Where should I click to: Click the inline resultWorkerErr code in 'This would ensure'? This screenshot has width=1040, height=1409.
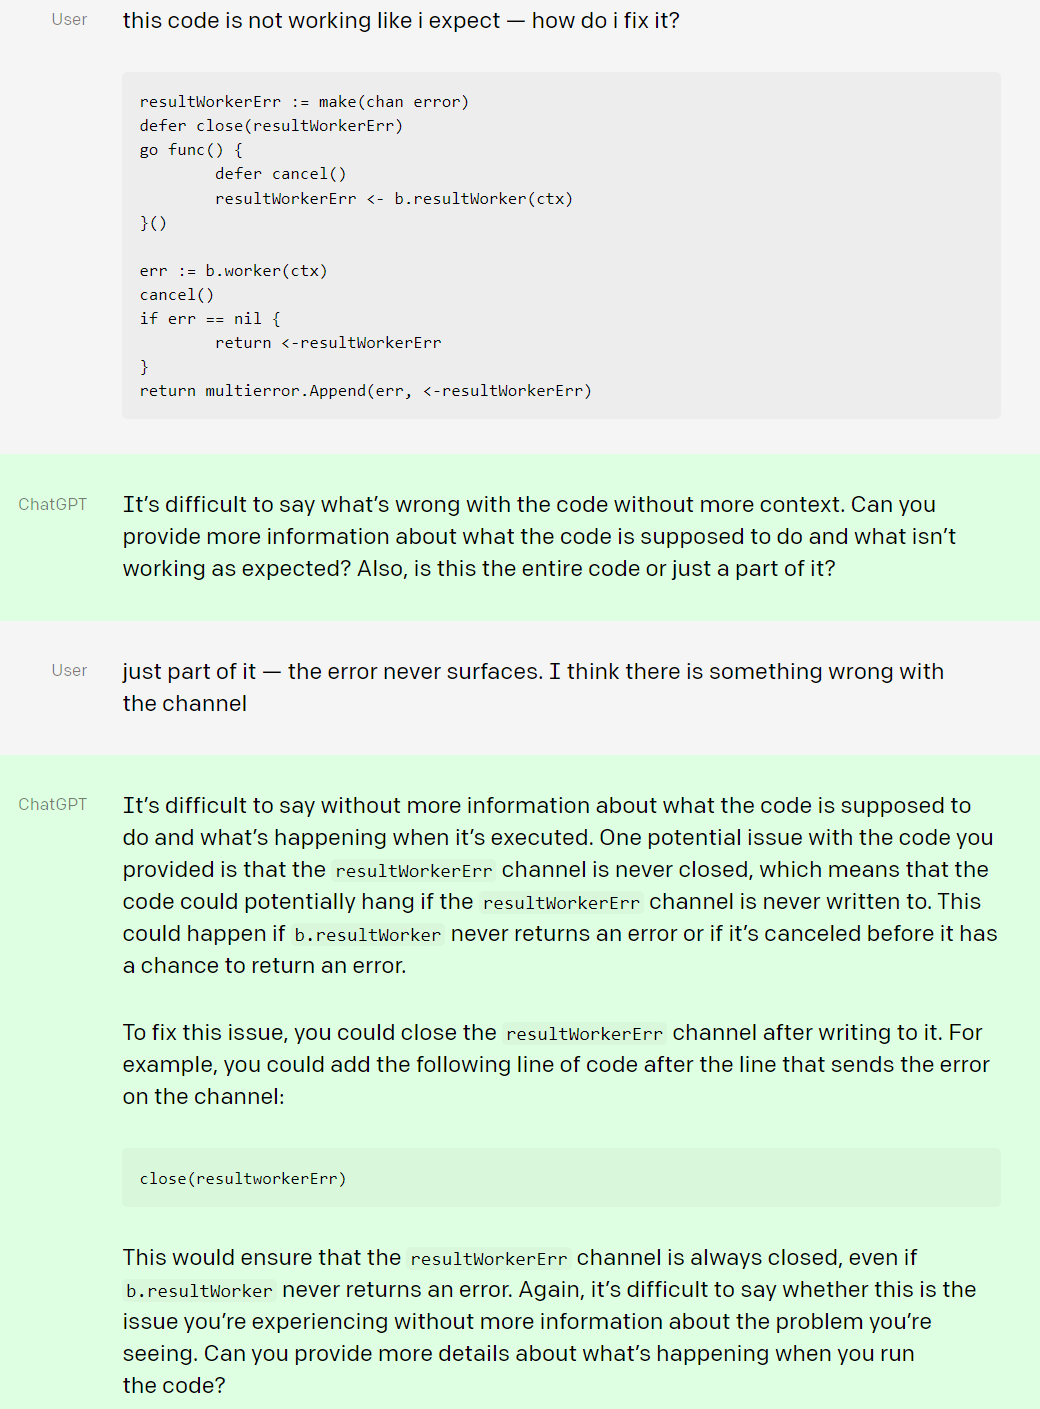[489, 1259]
